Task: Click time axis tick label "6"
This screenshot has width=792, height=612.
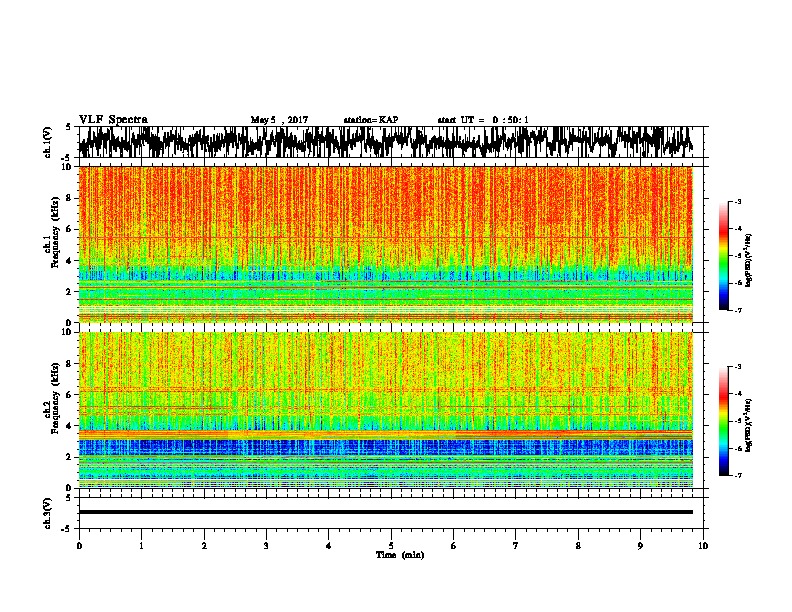Action: [454, 546]
